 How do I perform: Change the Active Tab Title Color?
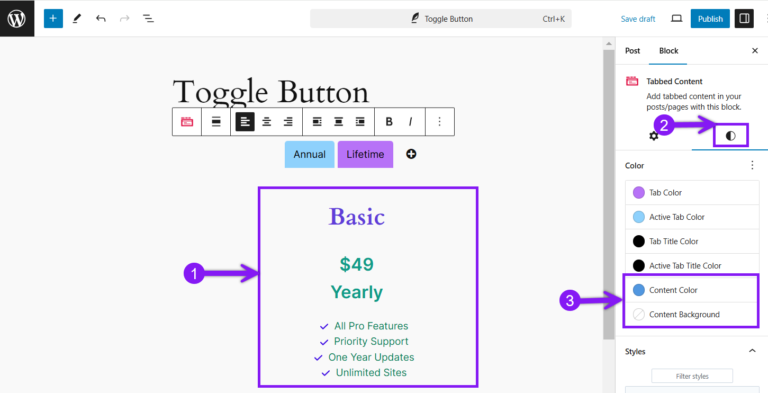pyautogui.click(x=692, y=266)
